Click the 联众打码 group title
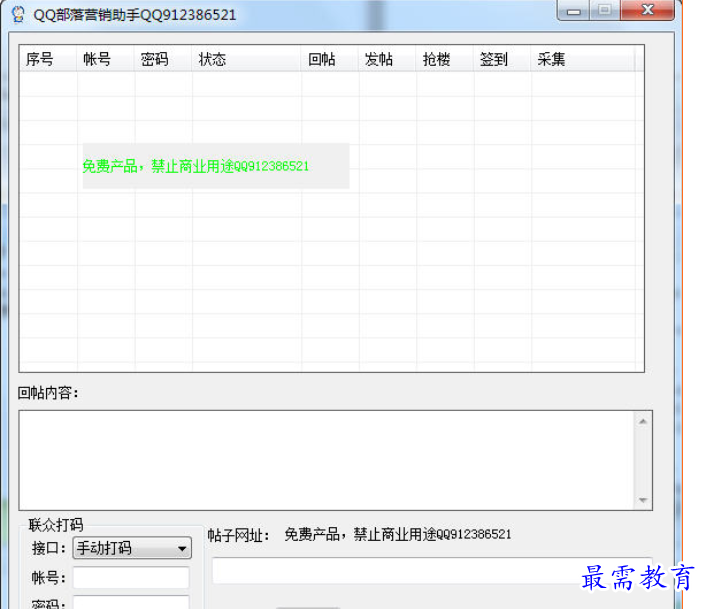Image resolution: width=703 pixels, height=609 pixels. pos(56,525)
